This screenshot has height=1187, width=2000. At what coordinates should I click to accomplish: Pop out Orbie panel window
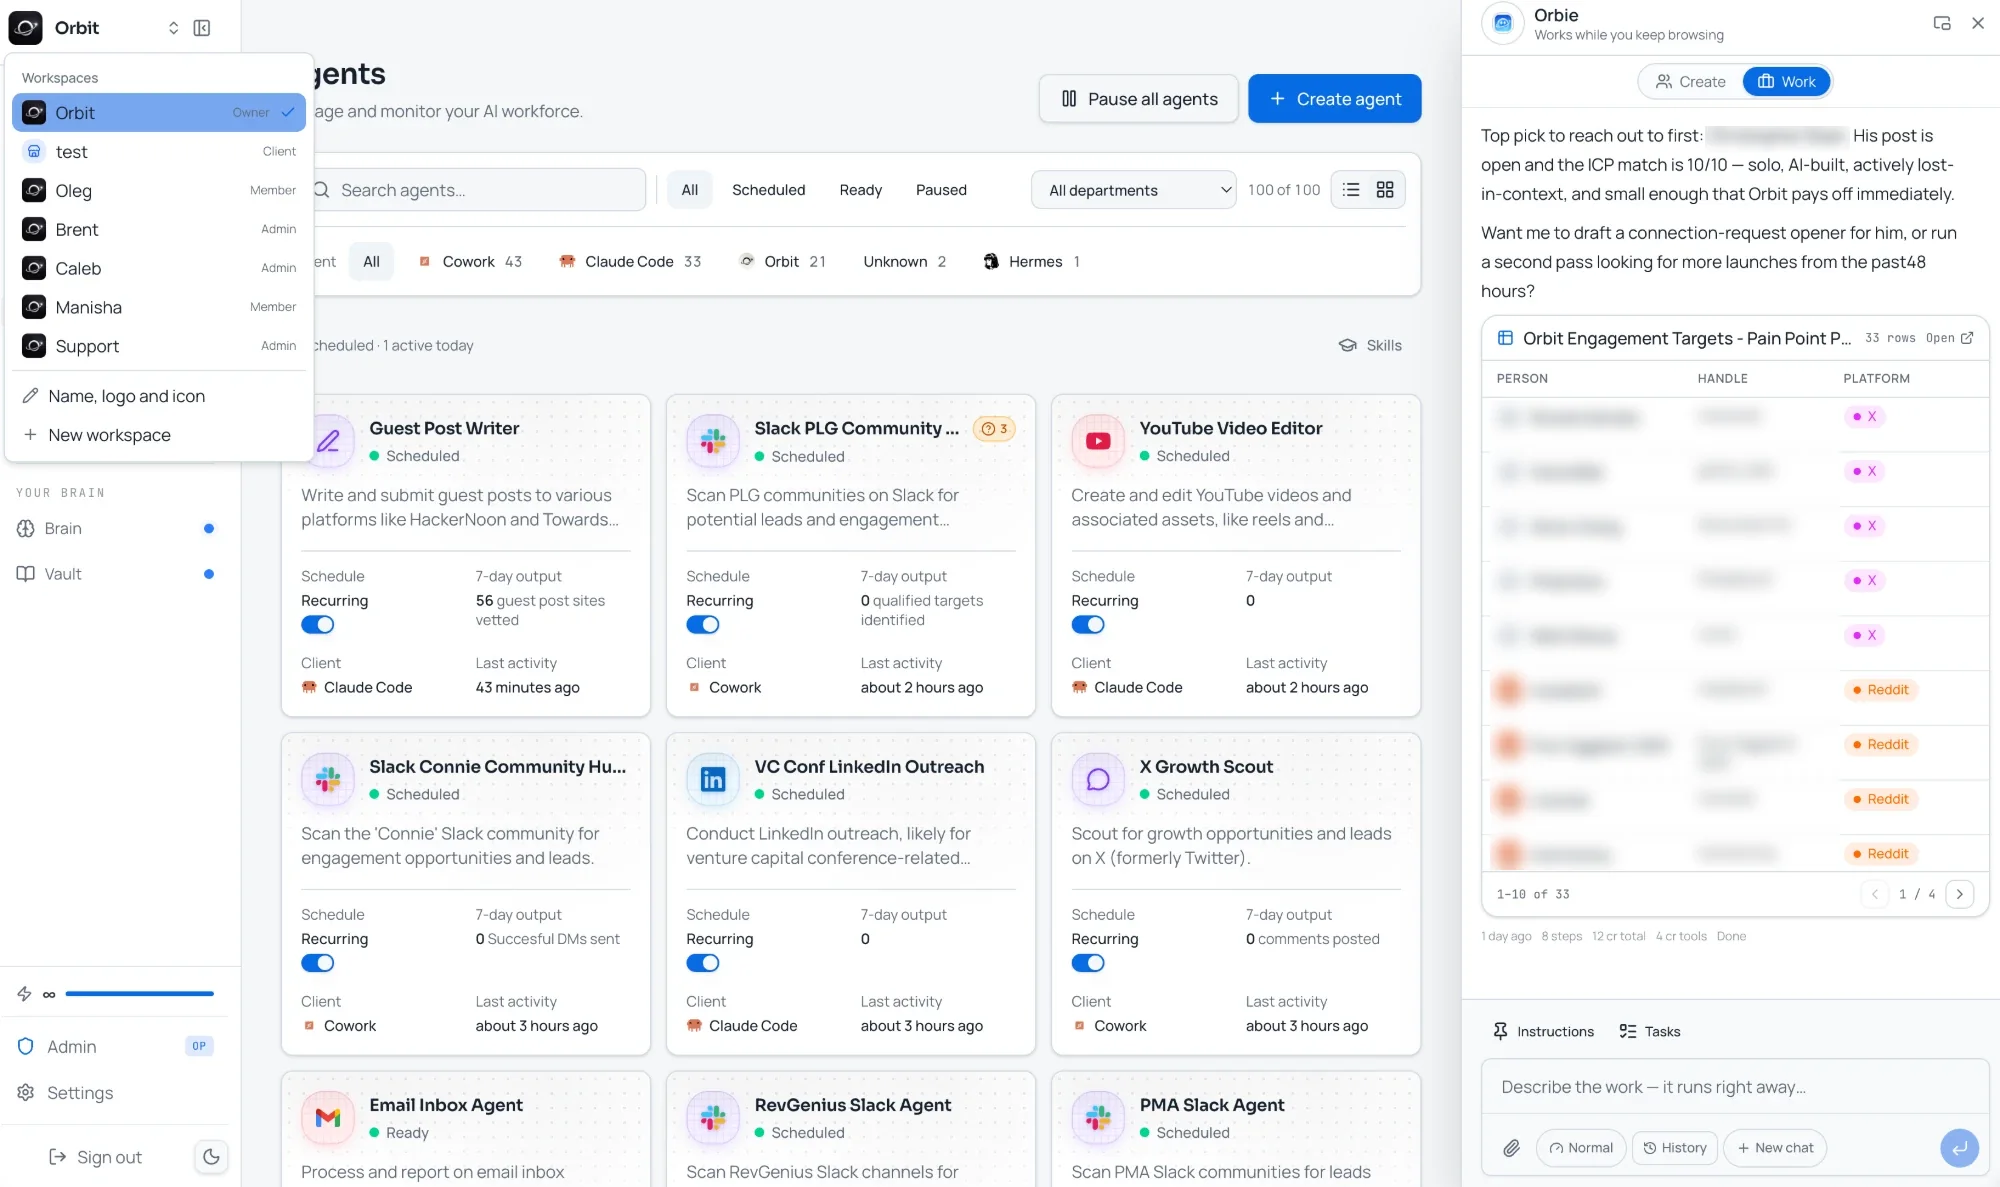pyautogui.click(x=1942, y=23)
